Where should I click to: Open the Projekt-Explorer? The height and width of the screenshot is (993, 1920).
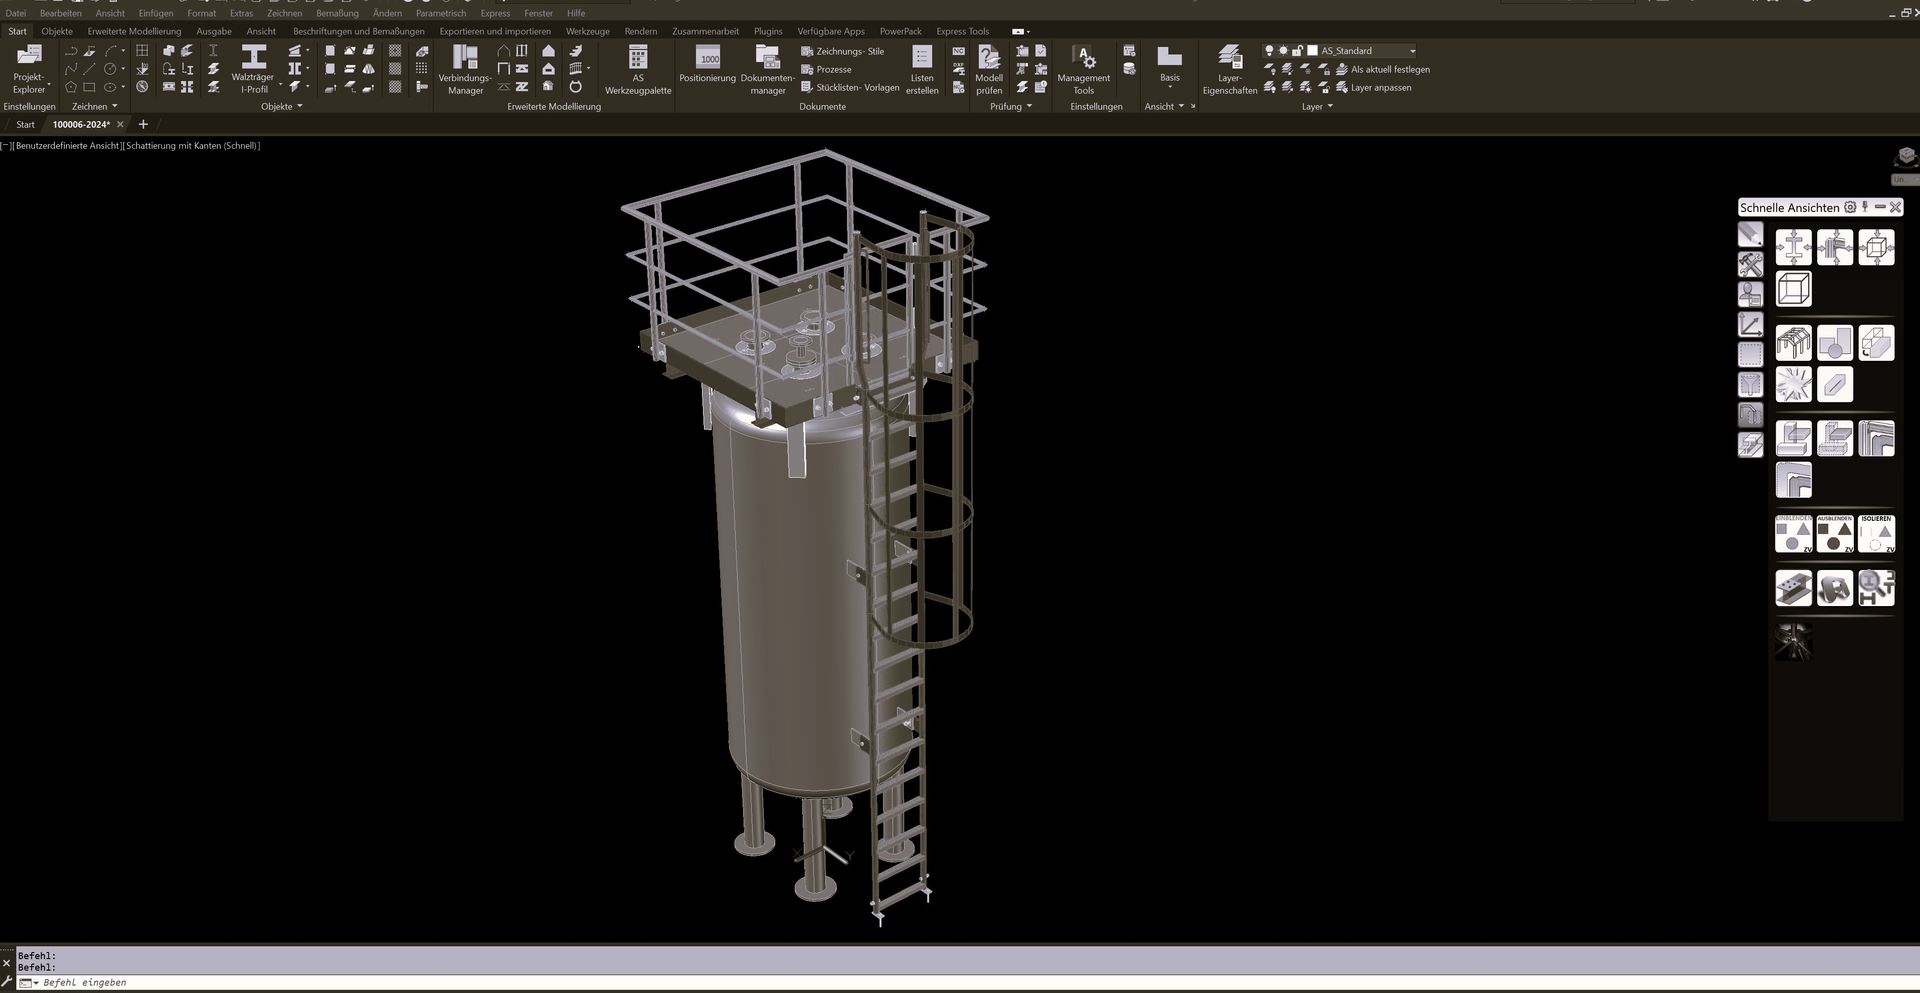pos(29,68)
